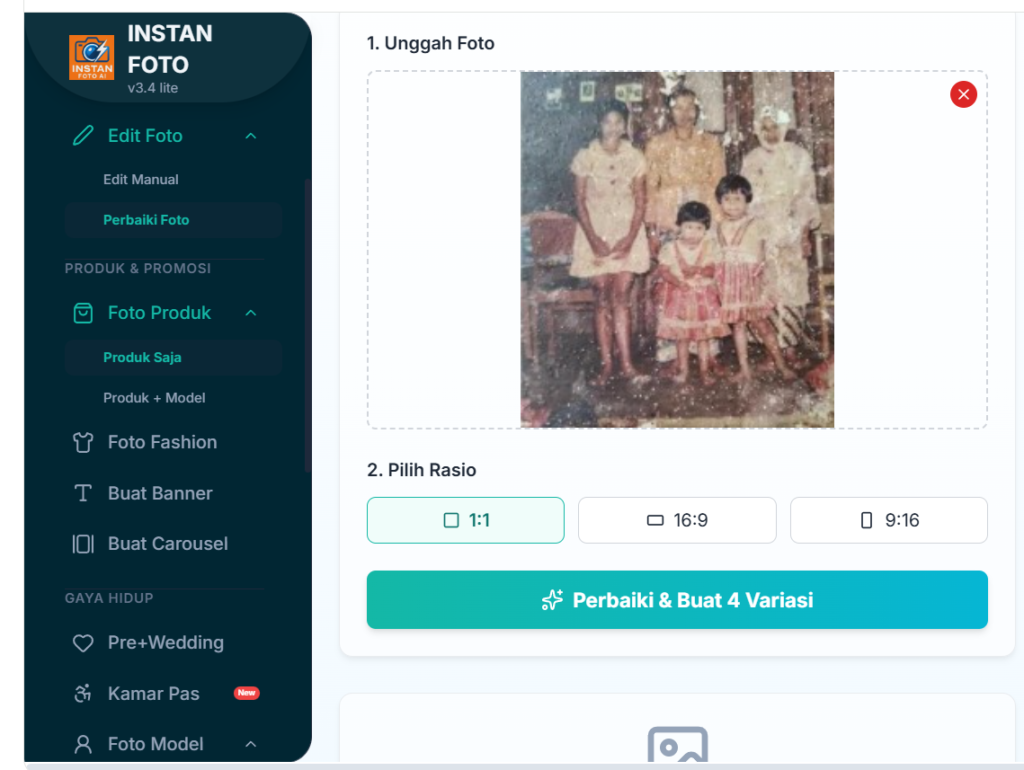Click the Instan Foto camera logo
The width and height of the screenshot is (1024, 770).
pyautogui.click(x=91, y=58)
